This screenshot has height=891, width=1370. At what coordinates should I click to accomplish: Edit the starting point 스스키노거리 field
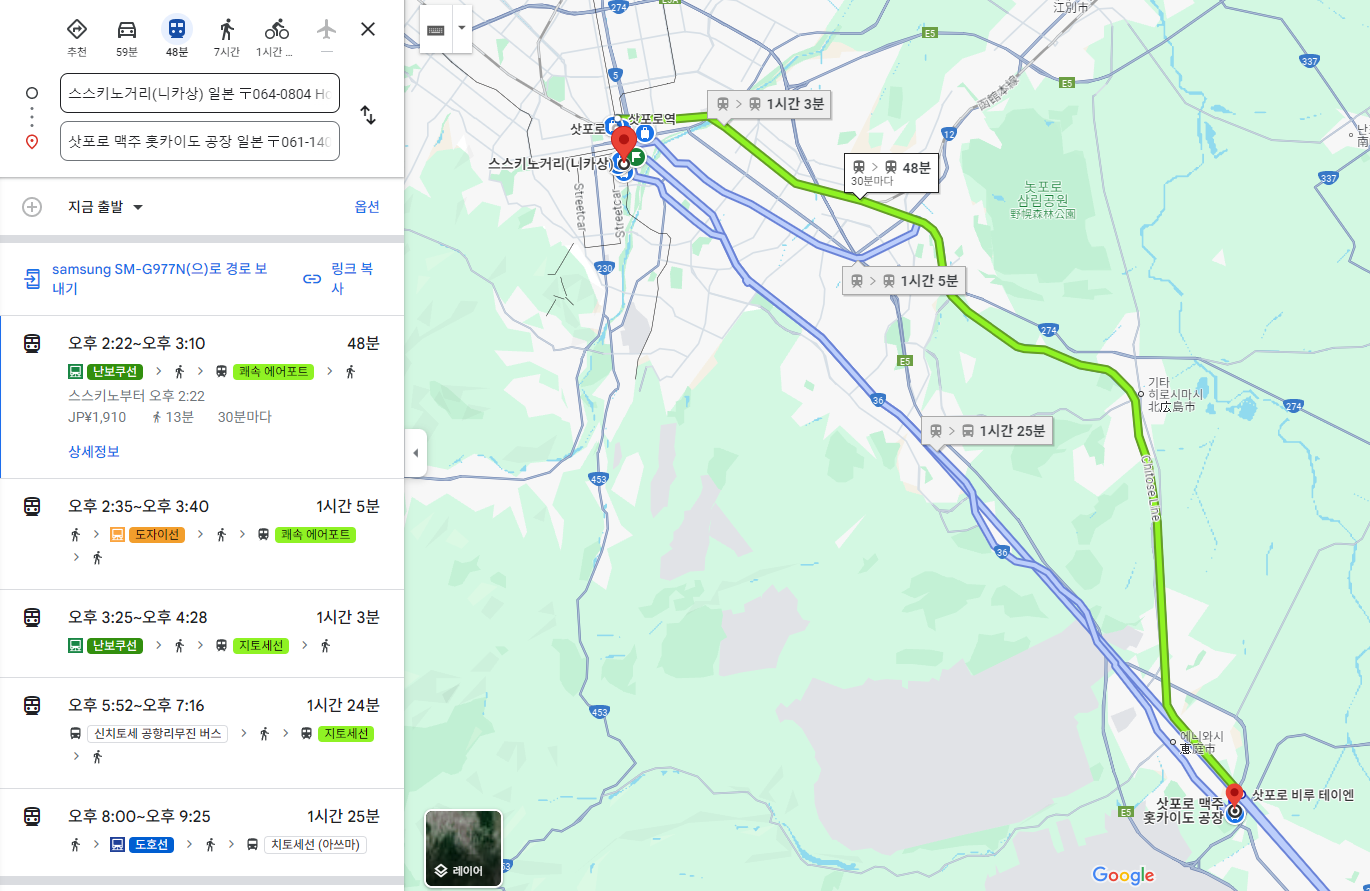coord(200,93)
